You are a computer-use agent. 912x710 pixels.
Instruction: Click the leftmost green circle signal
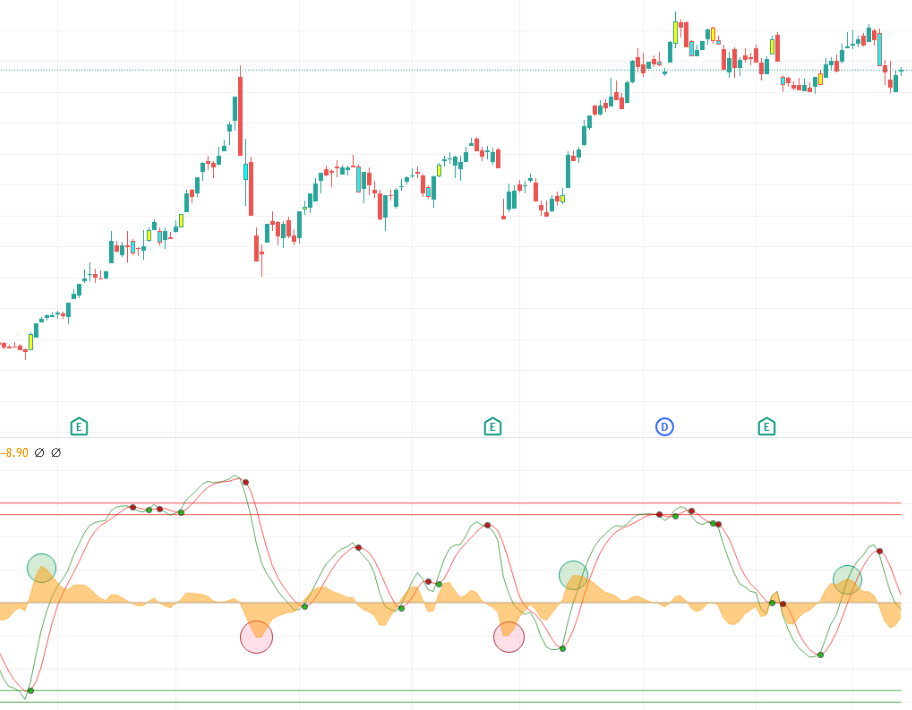41,568
